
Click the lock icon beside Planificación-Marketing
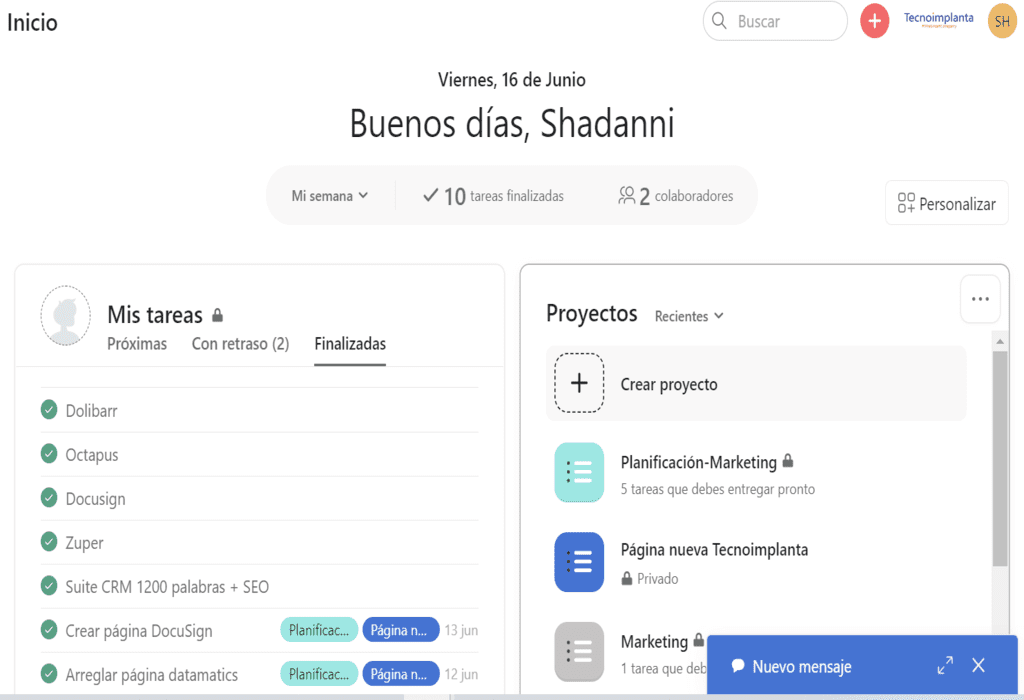point(788,461)
